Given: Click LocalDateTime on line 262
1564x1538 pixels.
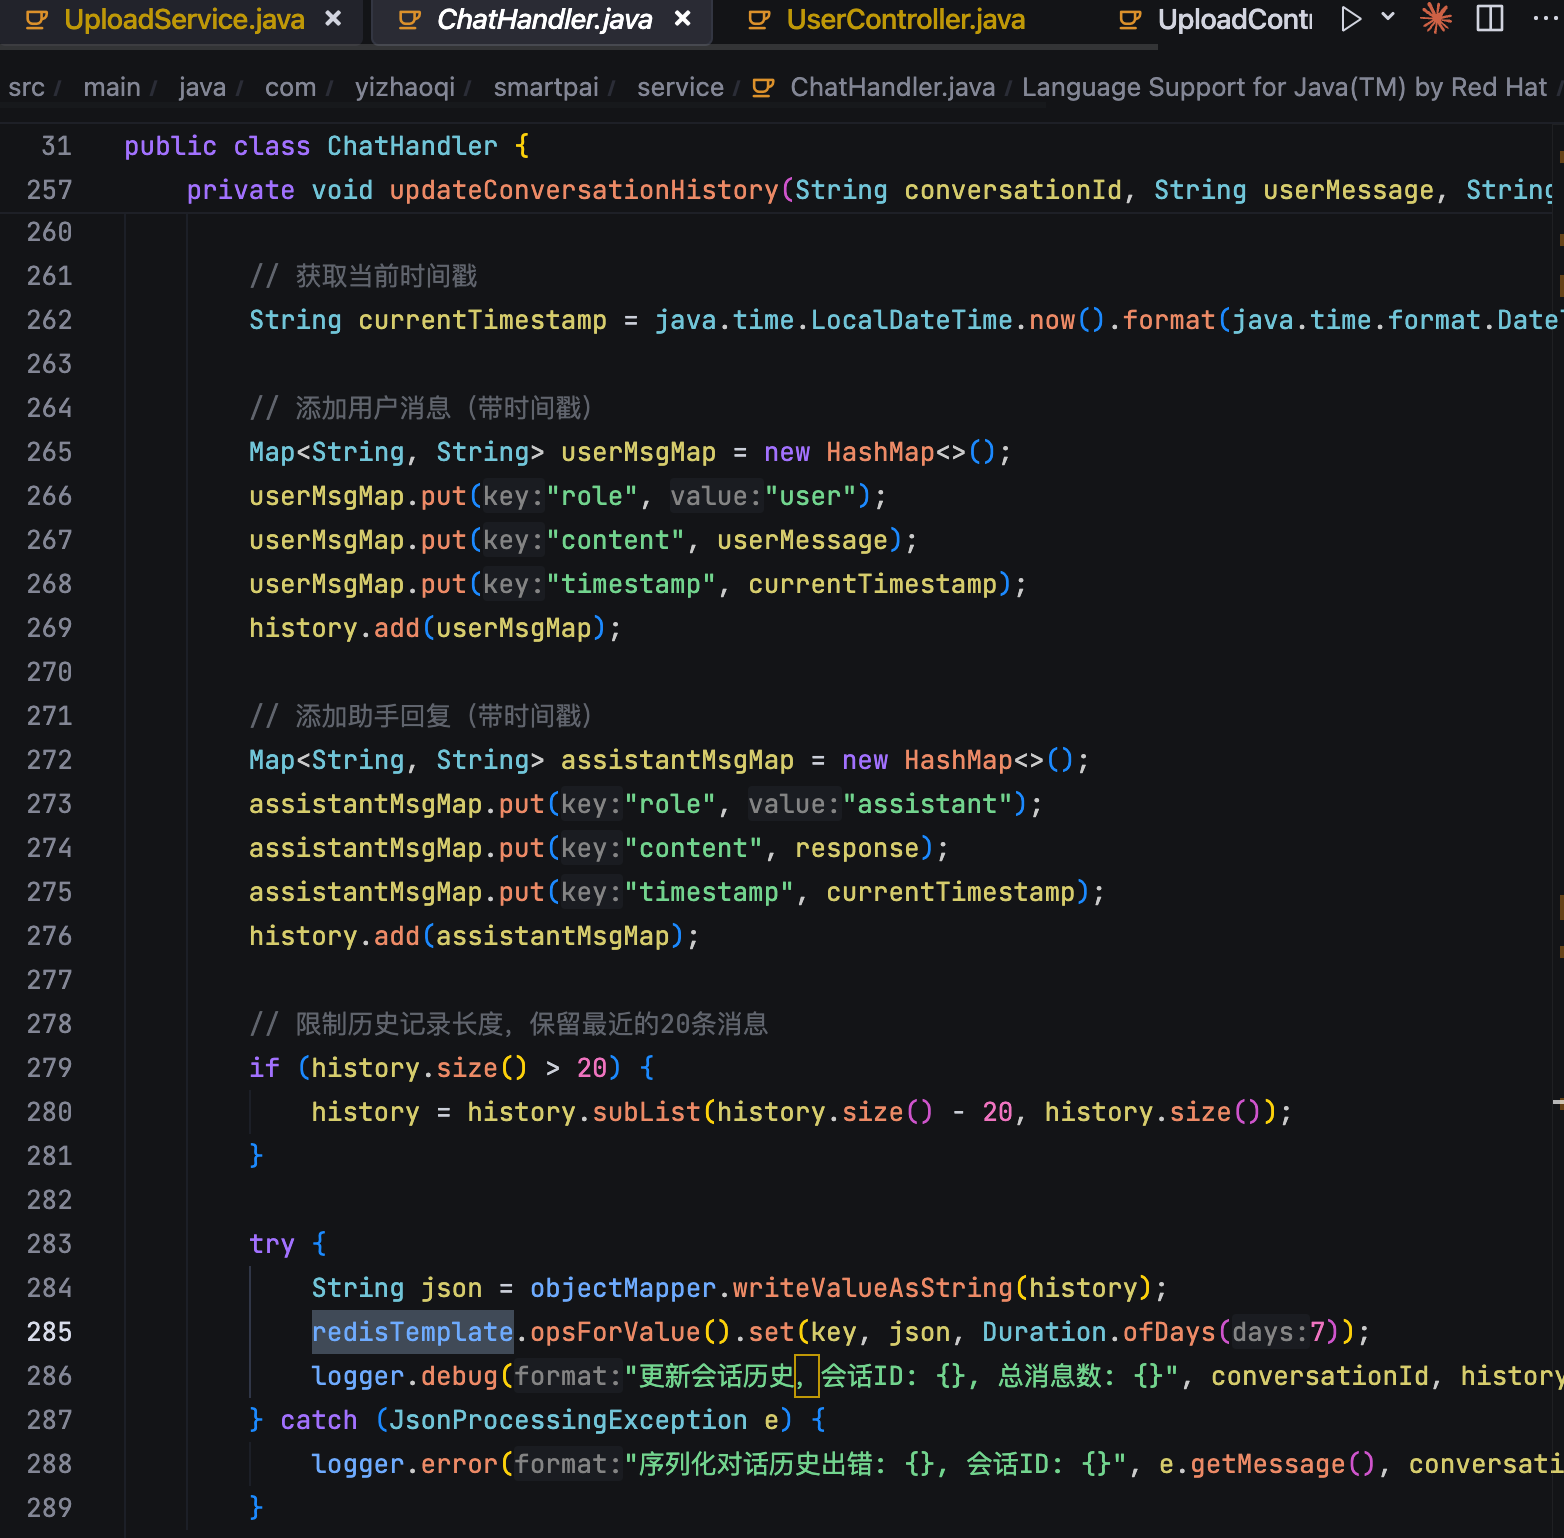Looking at the screenshot, I should click(912, 320).
